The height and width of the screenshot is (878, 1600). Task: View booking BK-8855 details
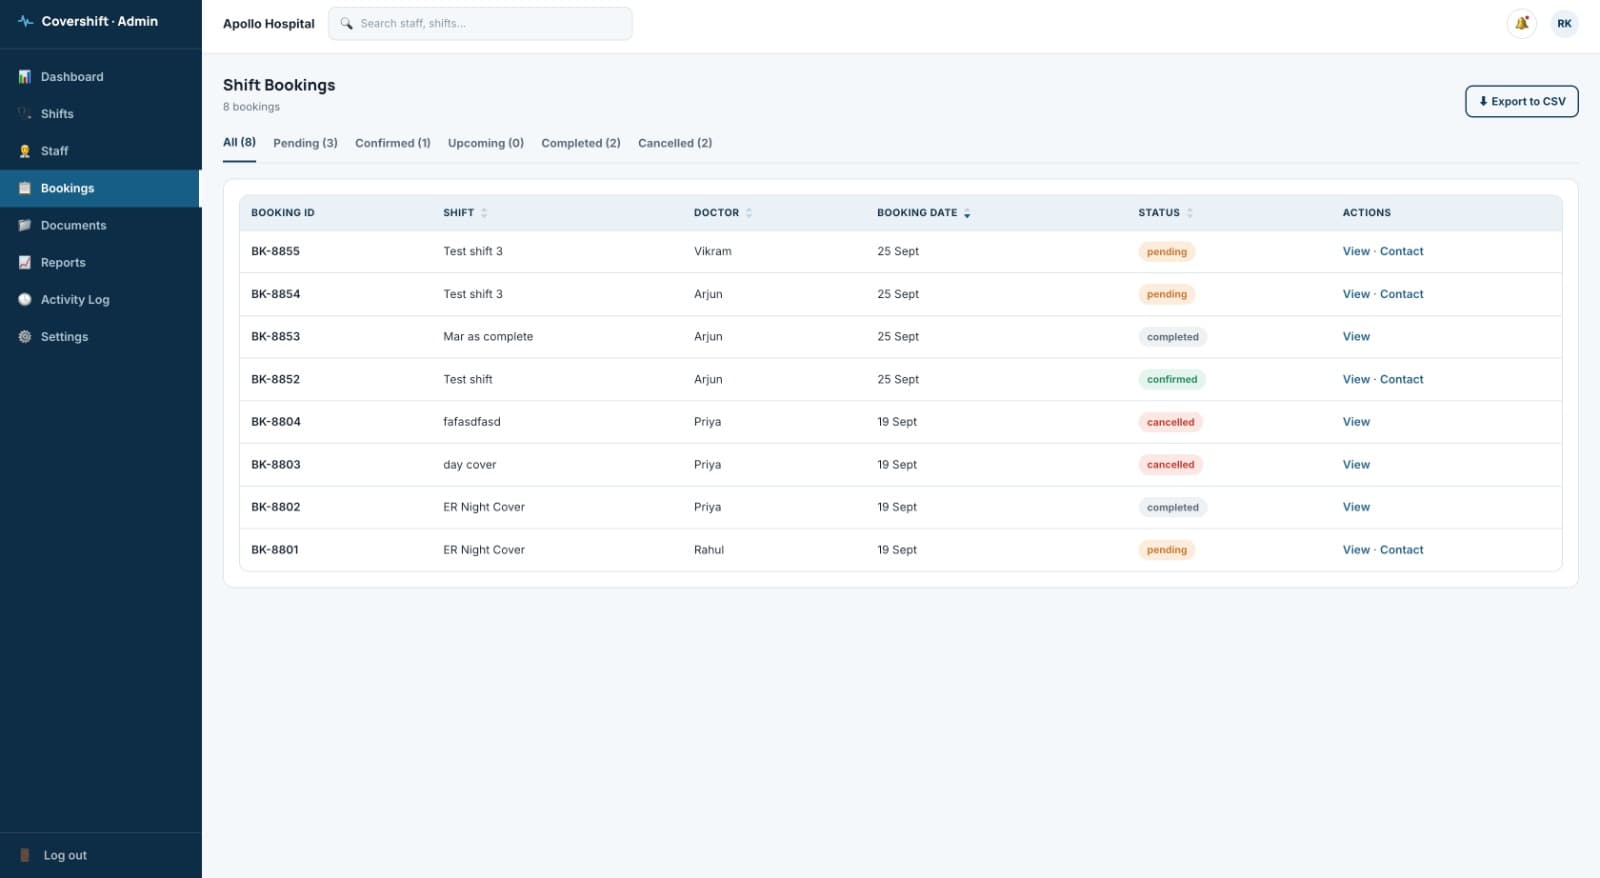1356,252
